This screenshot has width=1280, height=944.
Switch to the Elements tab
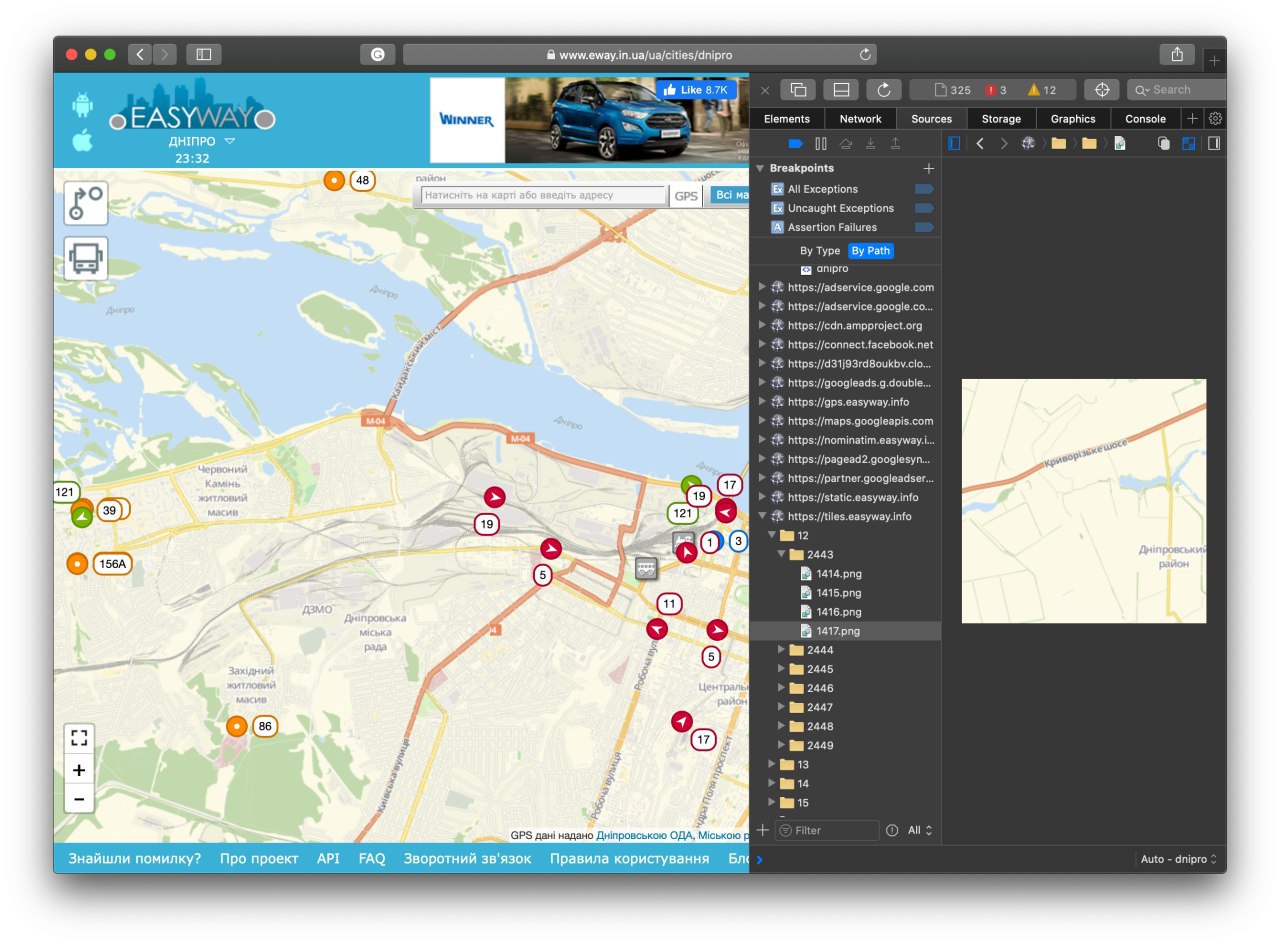coord(787,118)
